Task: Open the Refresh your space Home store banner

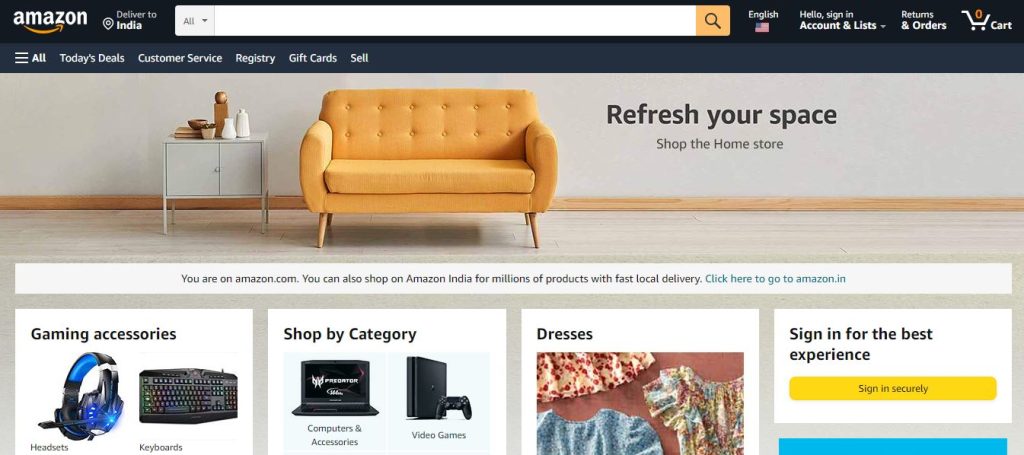Action: (x=512, y=163)
